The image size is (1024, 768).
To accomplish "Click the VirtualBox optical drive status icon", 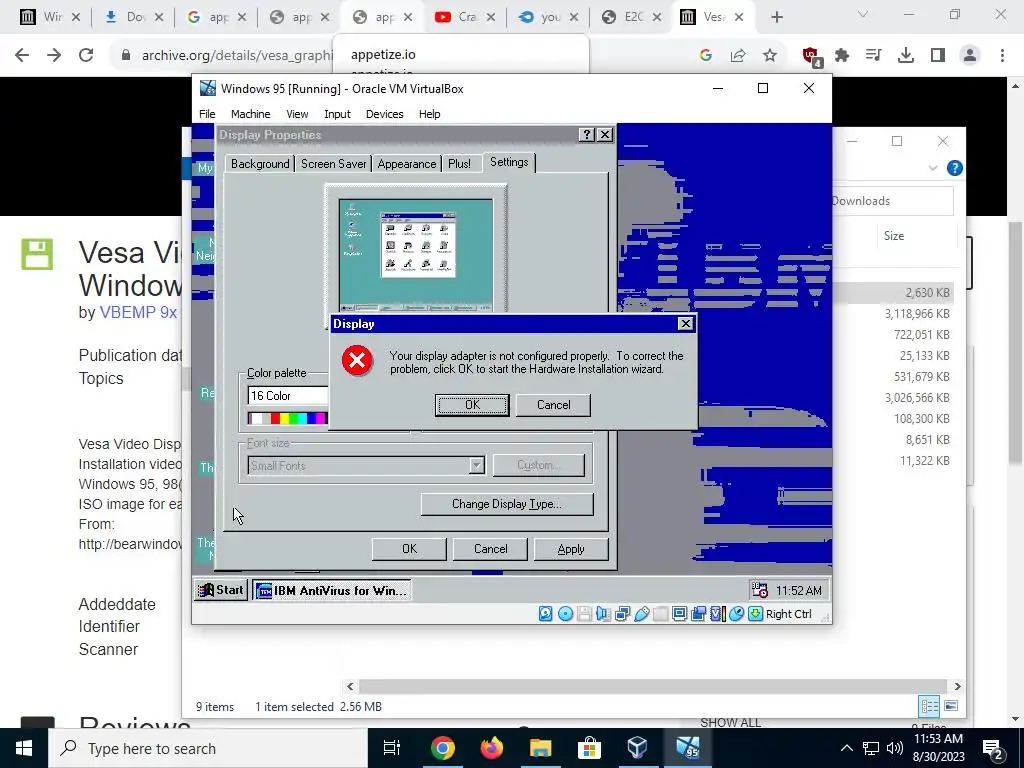I will tap(566, 614).
